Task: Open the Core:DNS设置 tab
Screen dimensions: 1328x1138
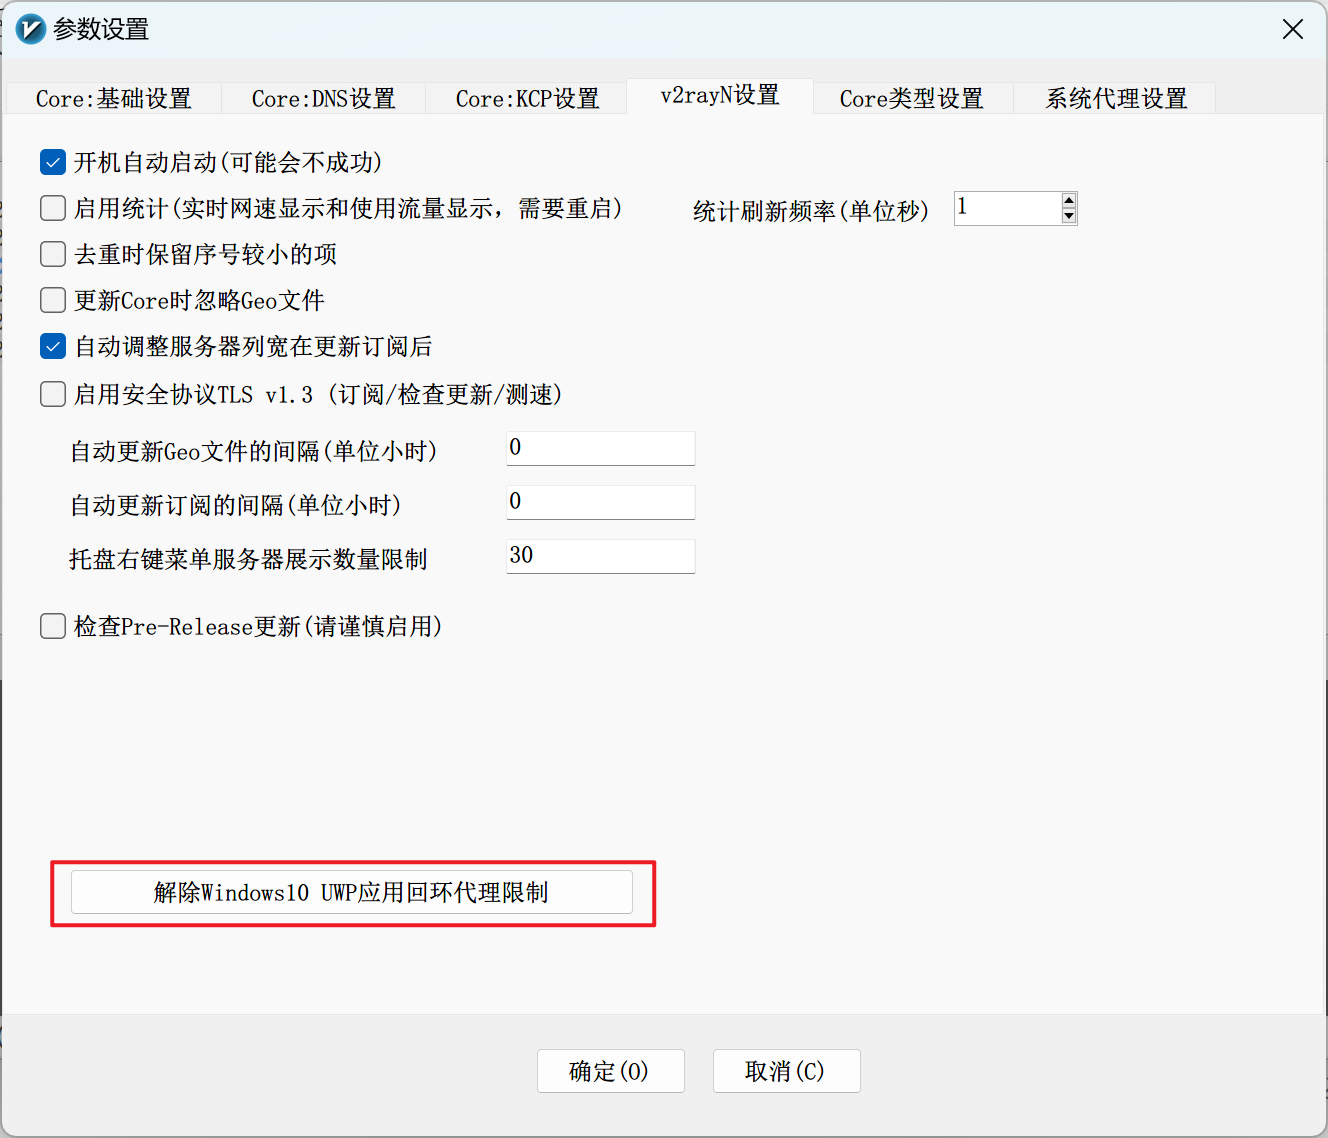Action: 323,99
